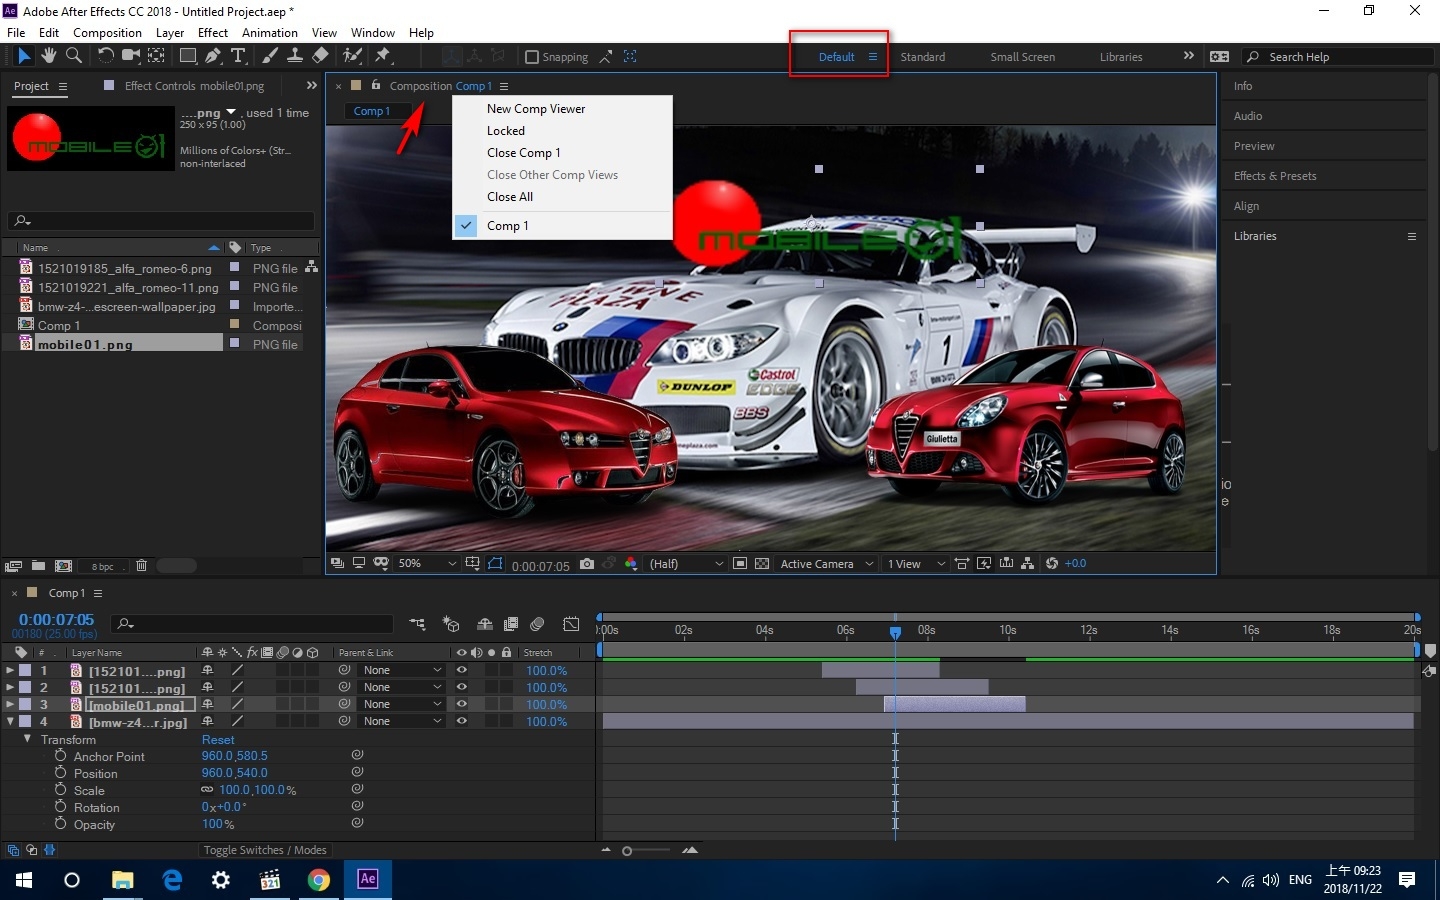The width and height of the screenshot is (1440, 900).
Task: Select the Pen tool
Action: [213, 56]
